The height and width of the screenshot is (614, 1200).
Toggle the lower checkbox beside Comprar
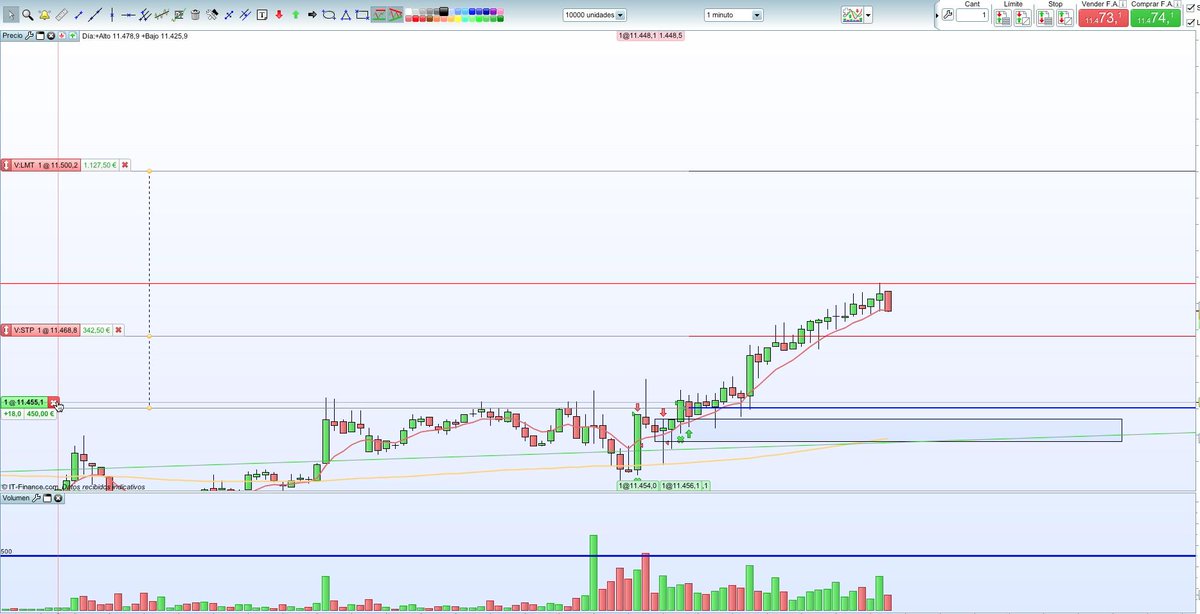pos(1191,23)
